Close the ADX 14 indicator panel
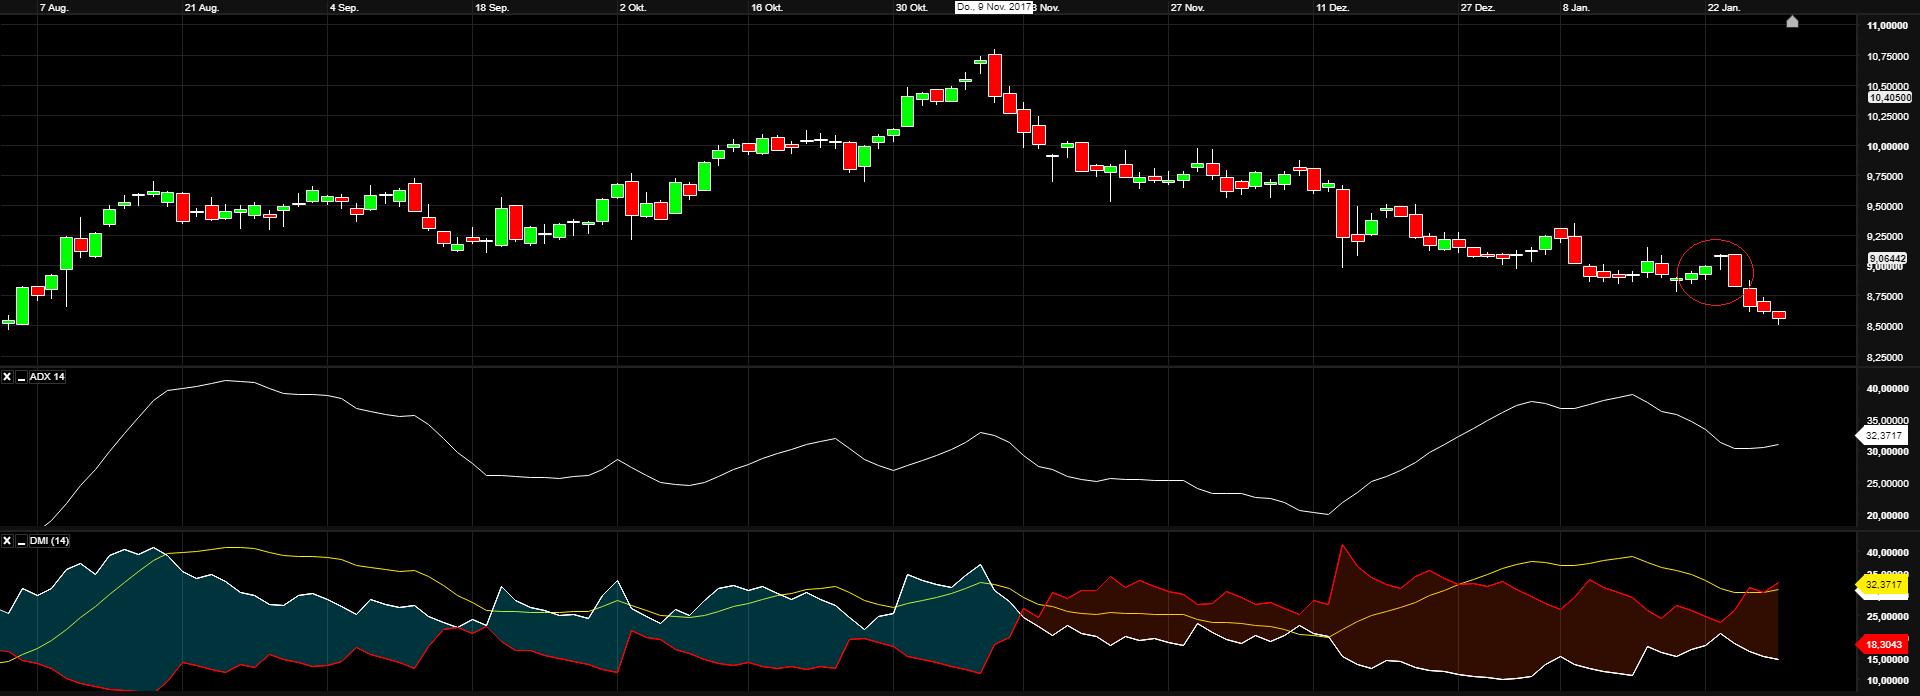 7,377
